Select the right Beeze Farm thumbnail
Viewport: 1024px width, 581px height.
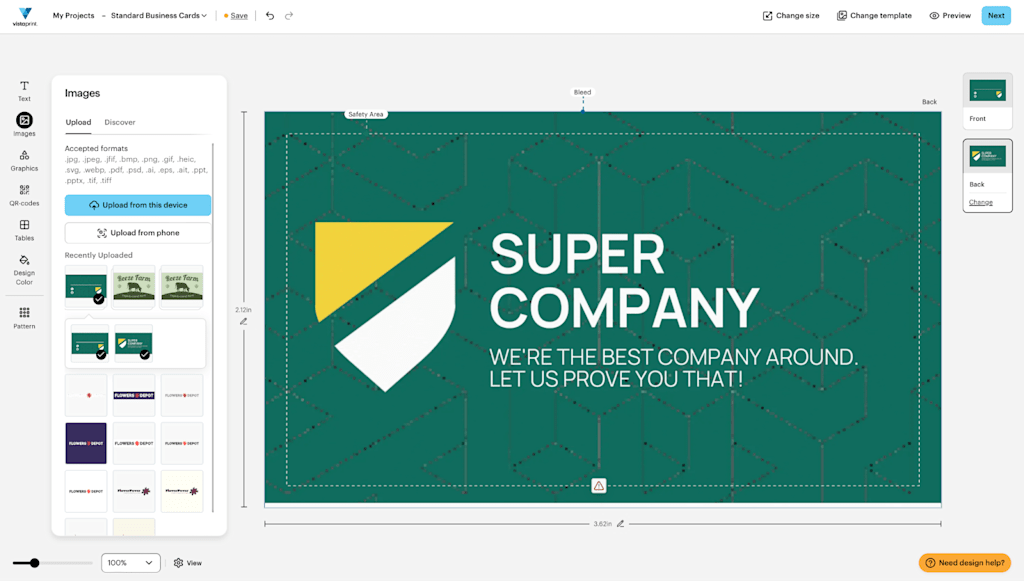pyautogui.click(x=182, y=287)
